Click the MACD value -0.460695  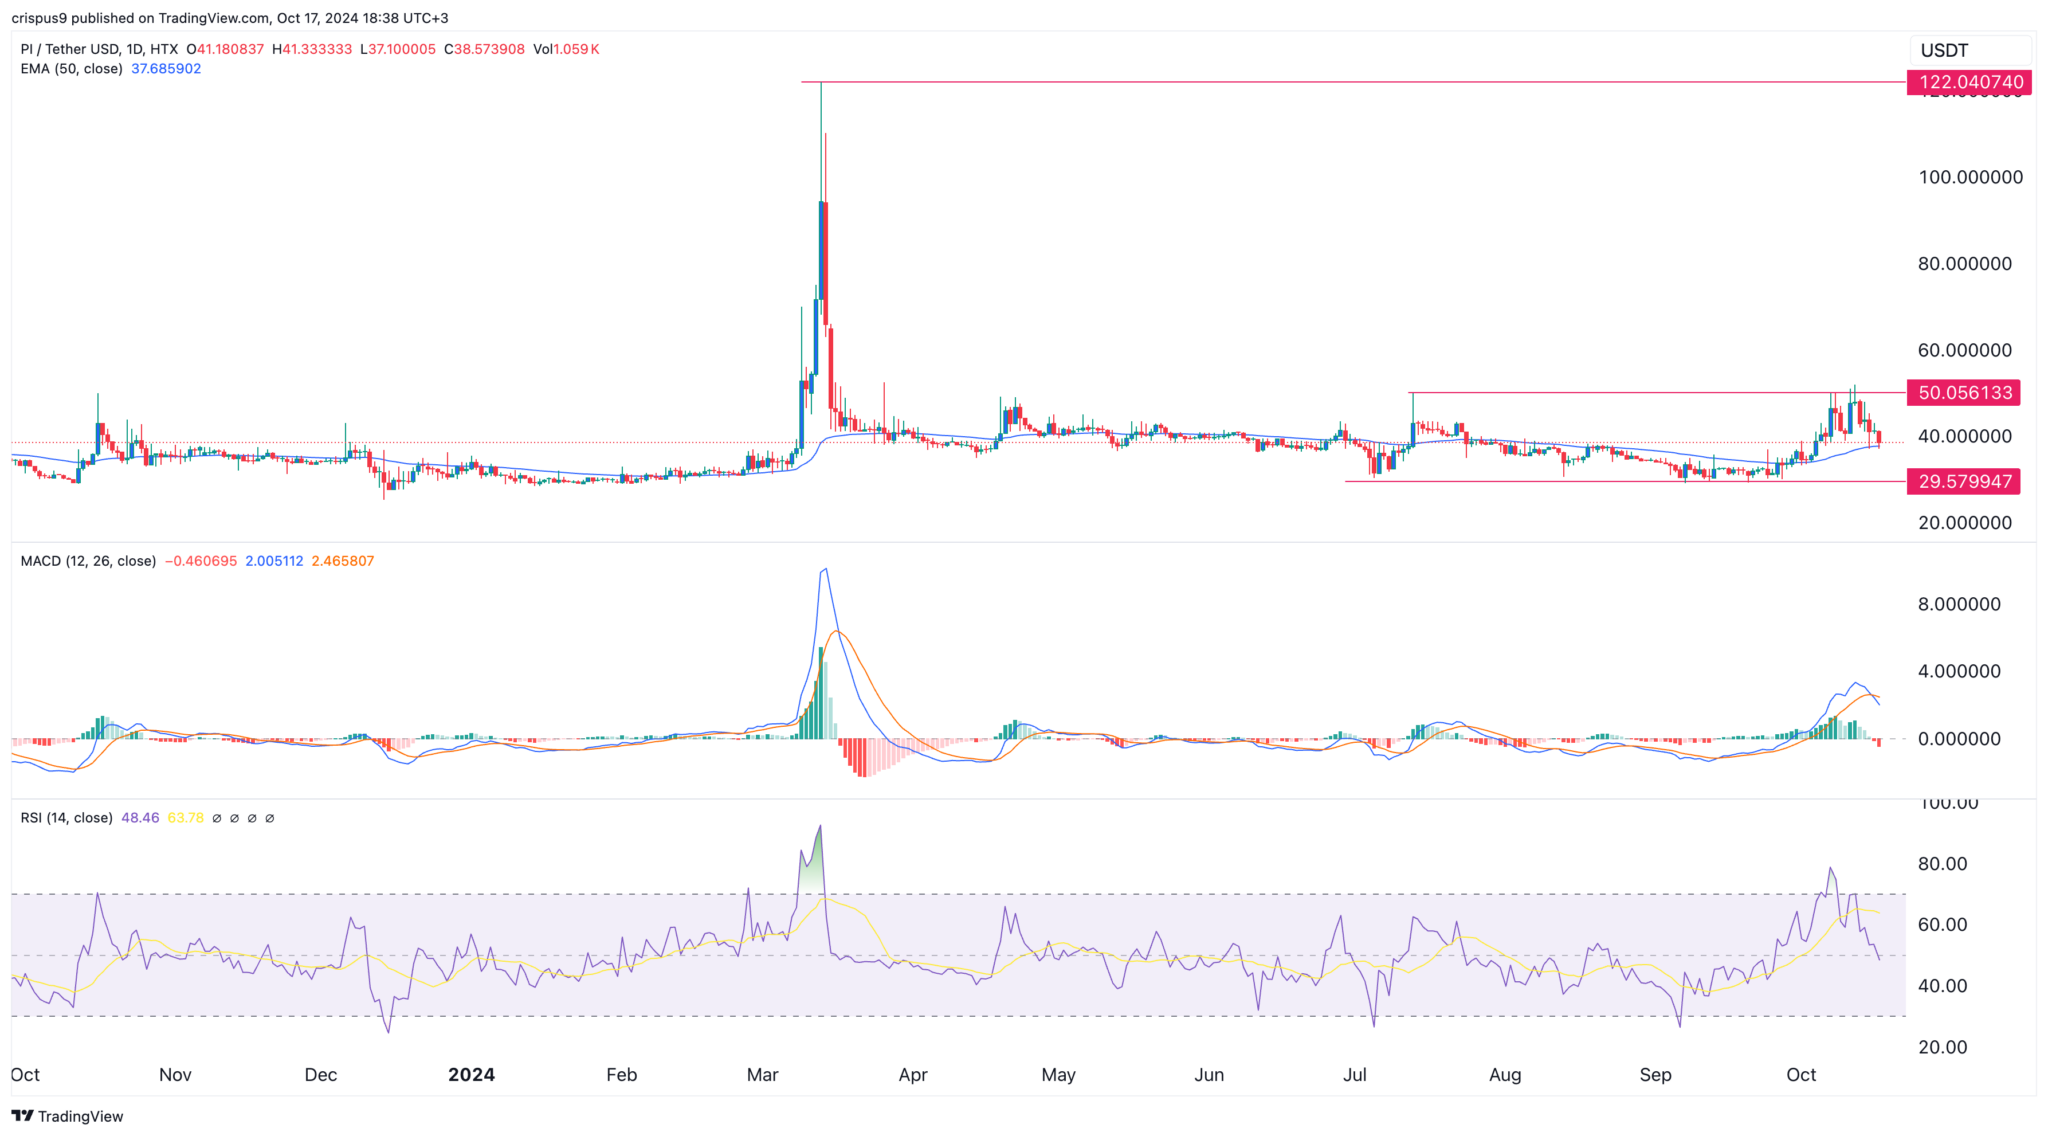(200, 561)
